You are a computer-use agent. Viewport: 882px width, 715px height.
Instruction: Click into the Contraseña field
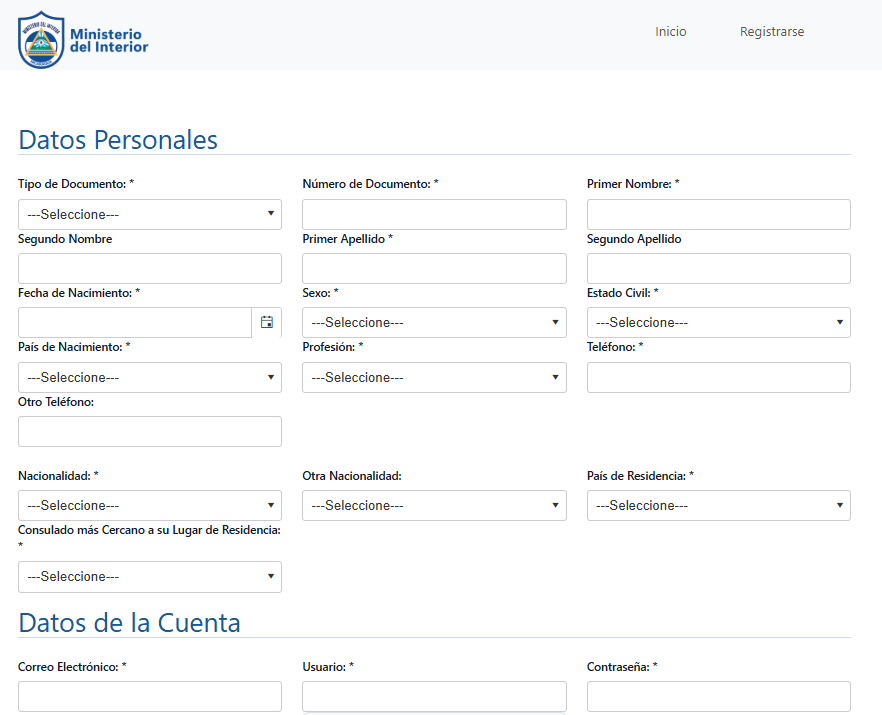click(x=719, y=696)
